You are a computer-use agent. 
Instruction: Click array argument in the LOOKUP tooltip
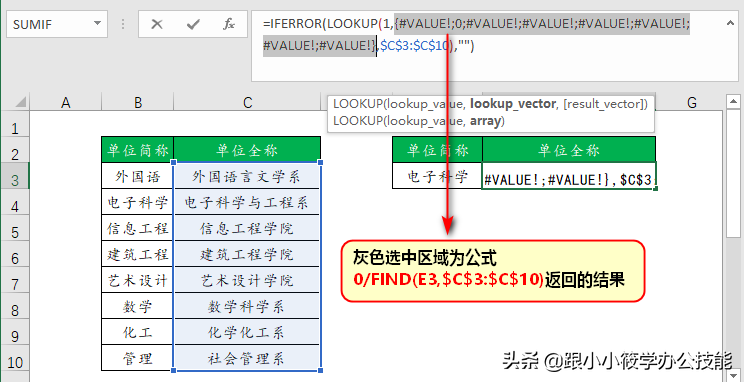click(485, 121)
